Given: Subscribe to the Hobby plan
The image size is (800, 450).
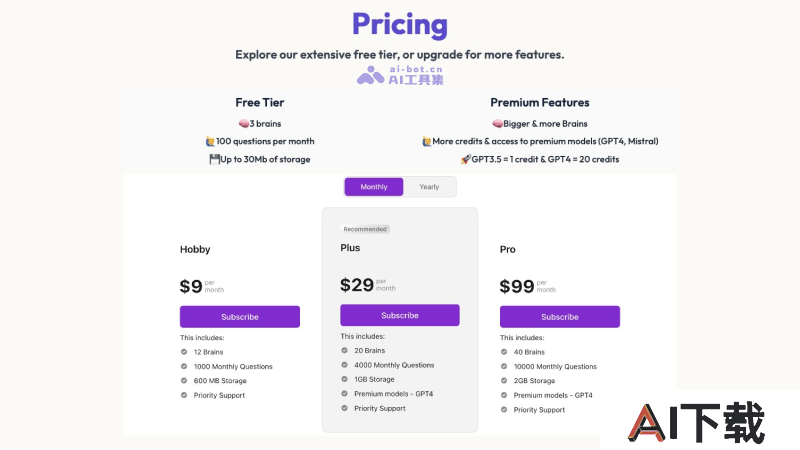Looking at the screenshot, I should point(240,317).
